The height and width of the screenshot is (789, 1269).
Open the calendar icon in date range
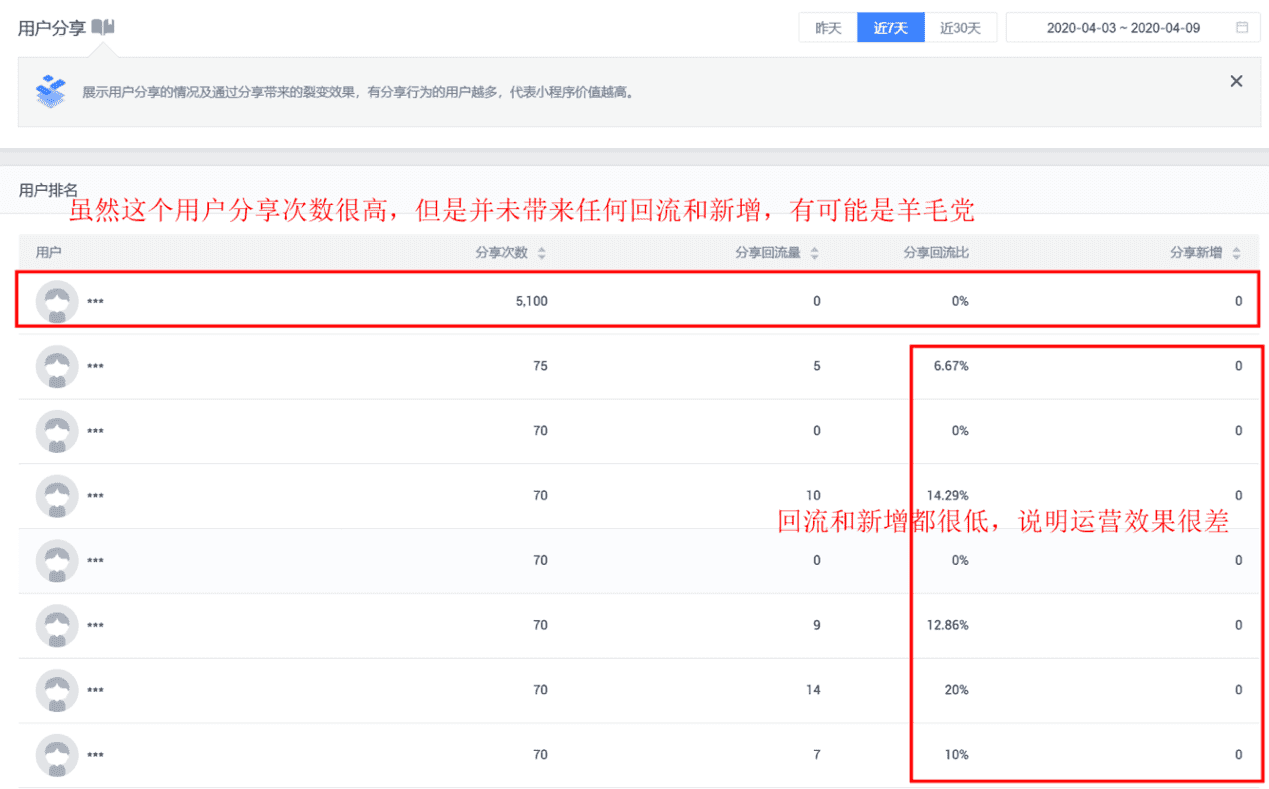(x=1242, y=28)
